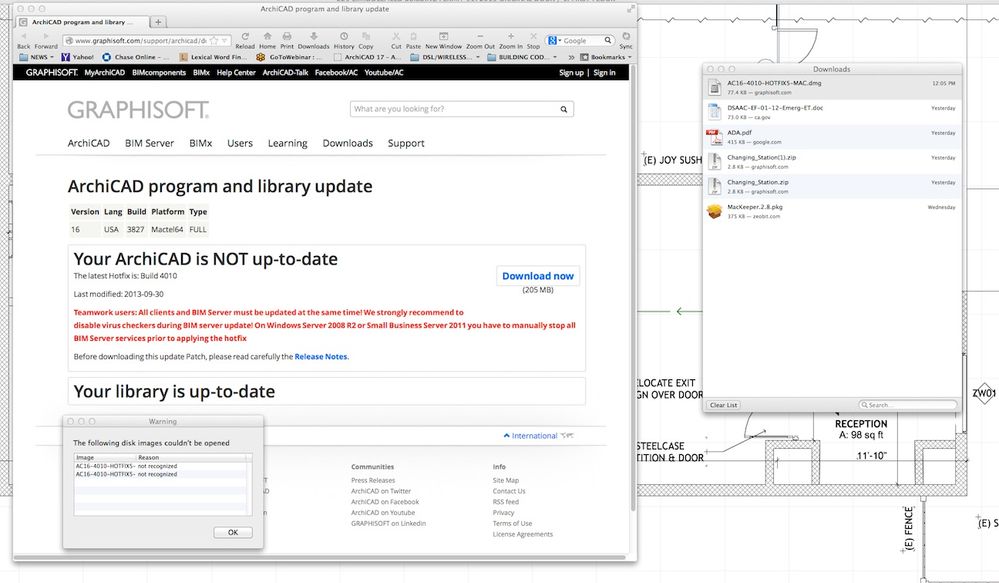Click the Google search magnifier in toolbar
Screen dimensions: 999x583
[608, 40]
